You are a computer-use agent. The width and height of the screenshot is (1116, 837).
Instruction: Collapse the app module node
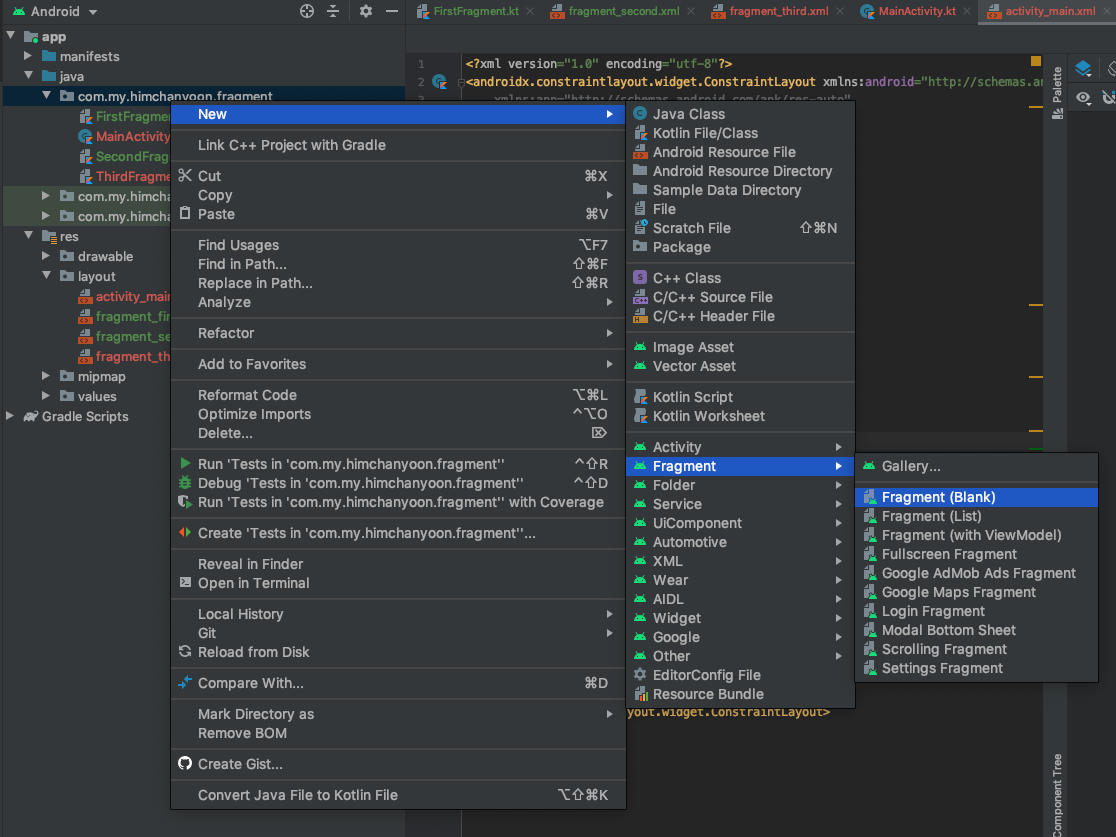11,35
